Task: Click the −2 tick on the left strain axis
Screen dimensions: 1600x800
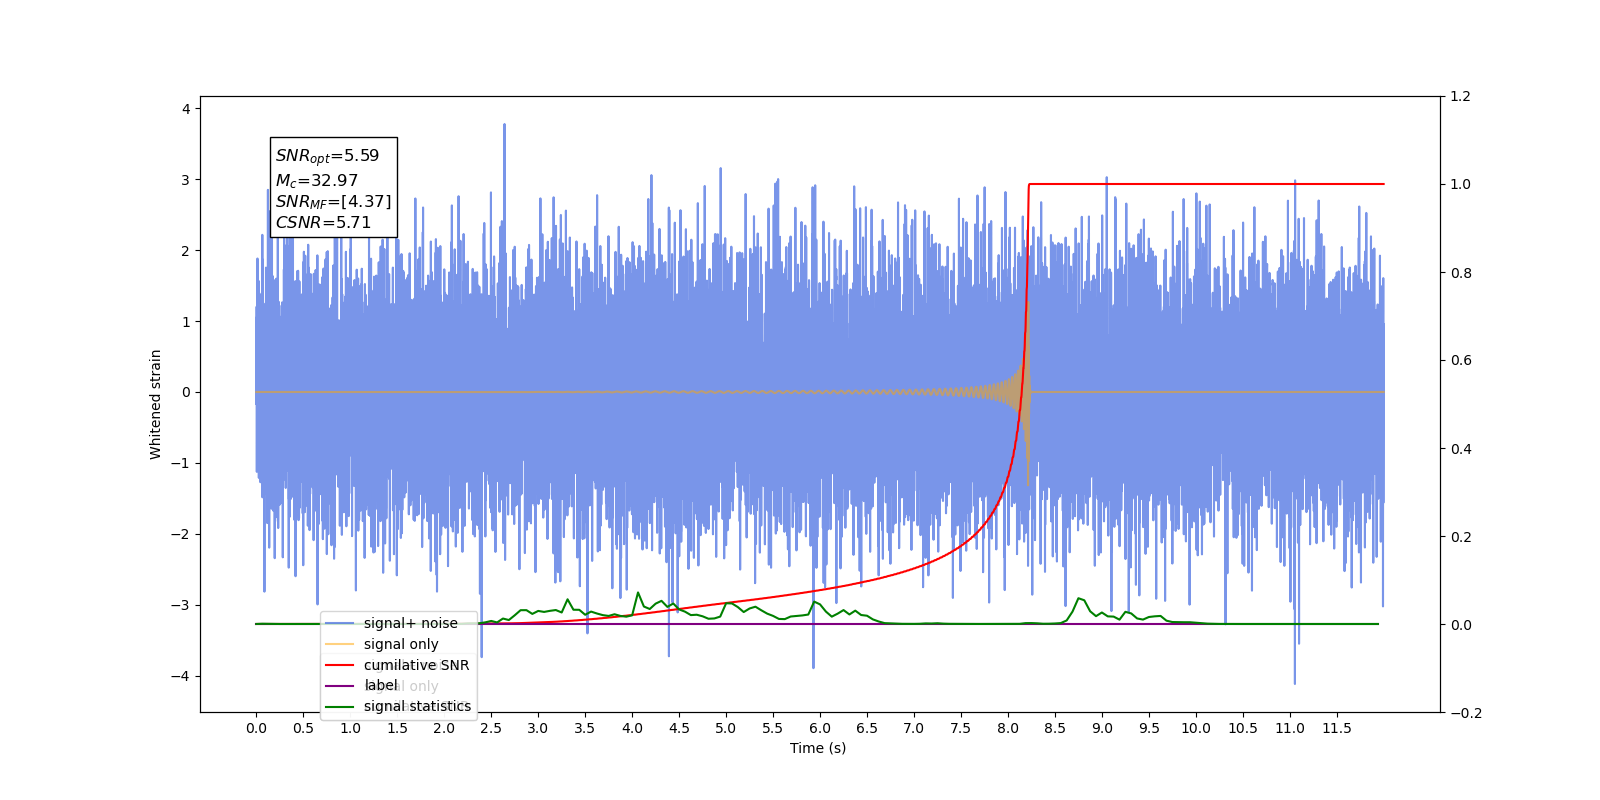Action: pos(180,534)
